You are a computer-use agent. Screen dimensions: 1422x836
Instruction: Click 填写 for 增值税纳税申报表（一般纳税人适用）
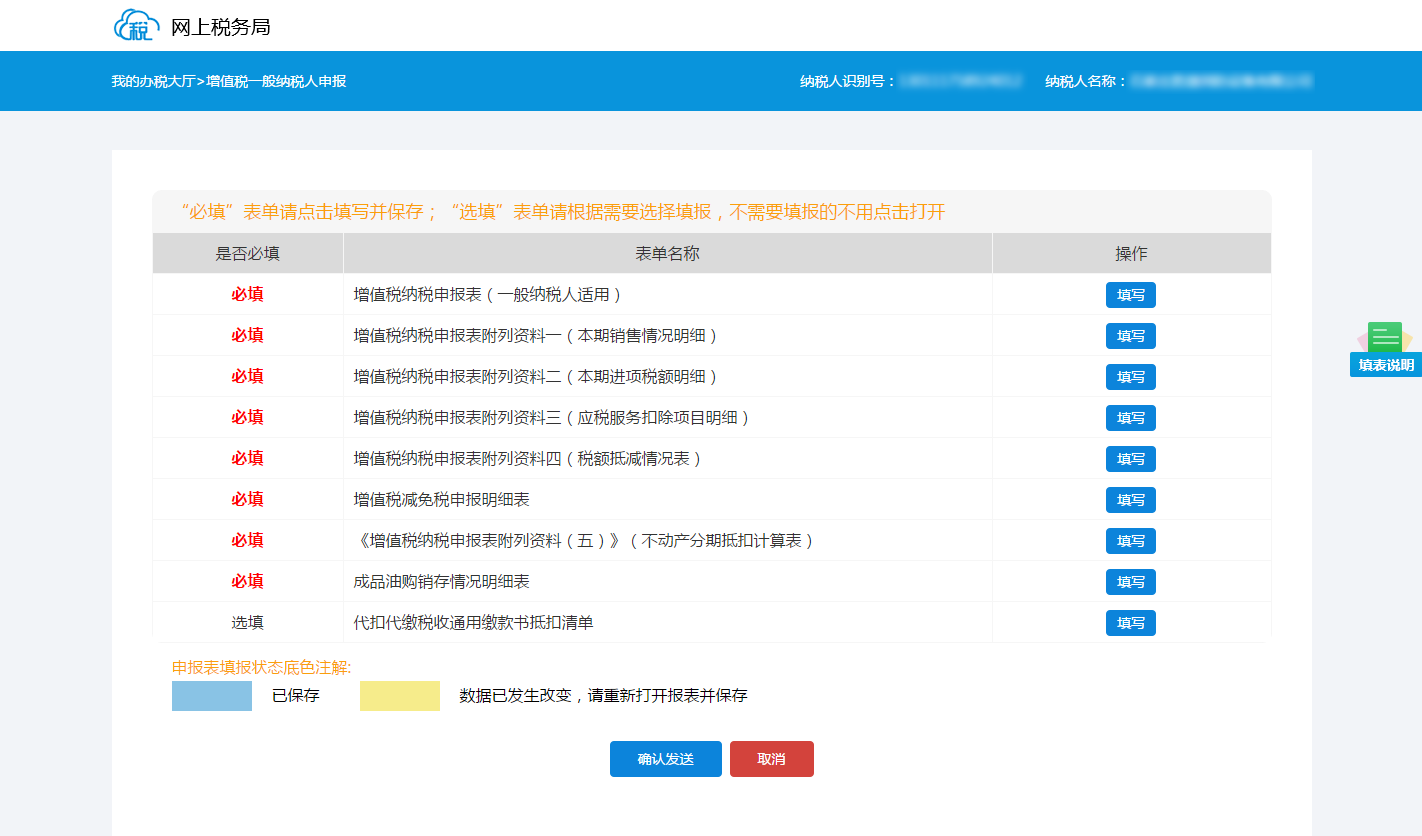pos(1130,295)
